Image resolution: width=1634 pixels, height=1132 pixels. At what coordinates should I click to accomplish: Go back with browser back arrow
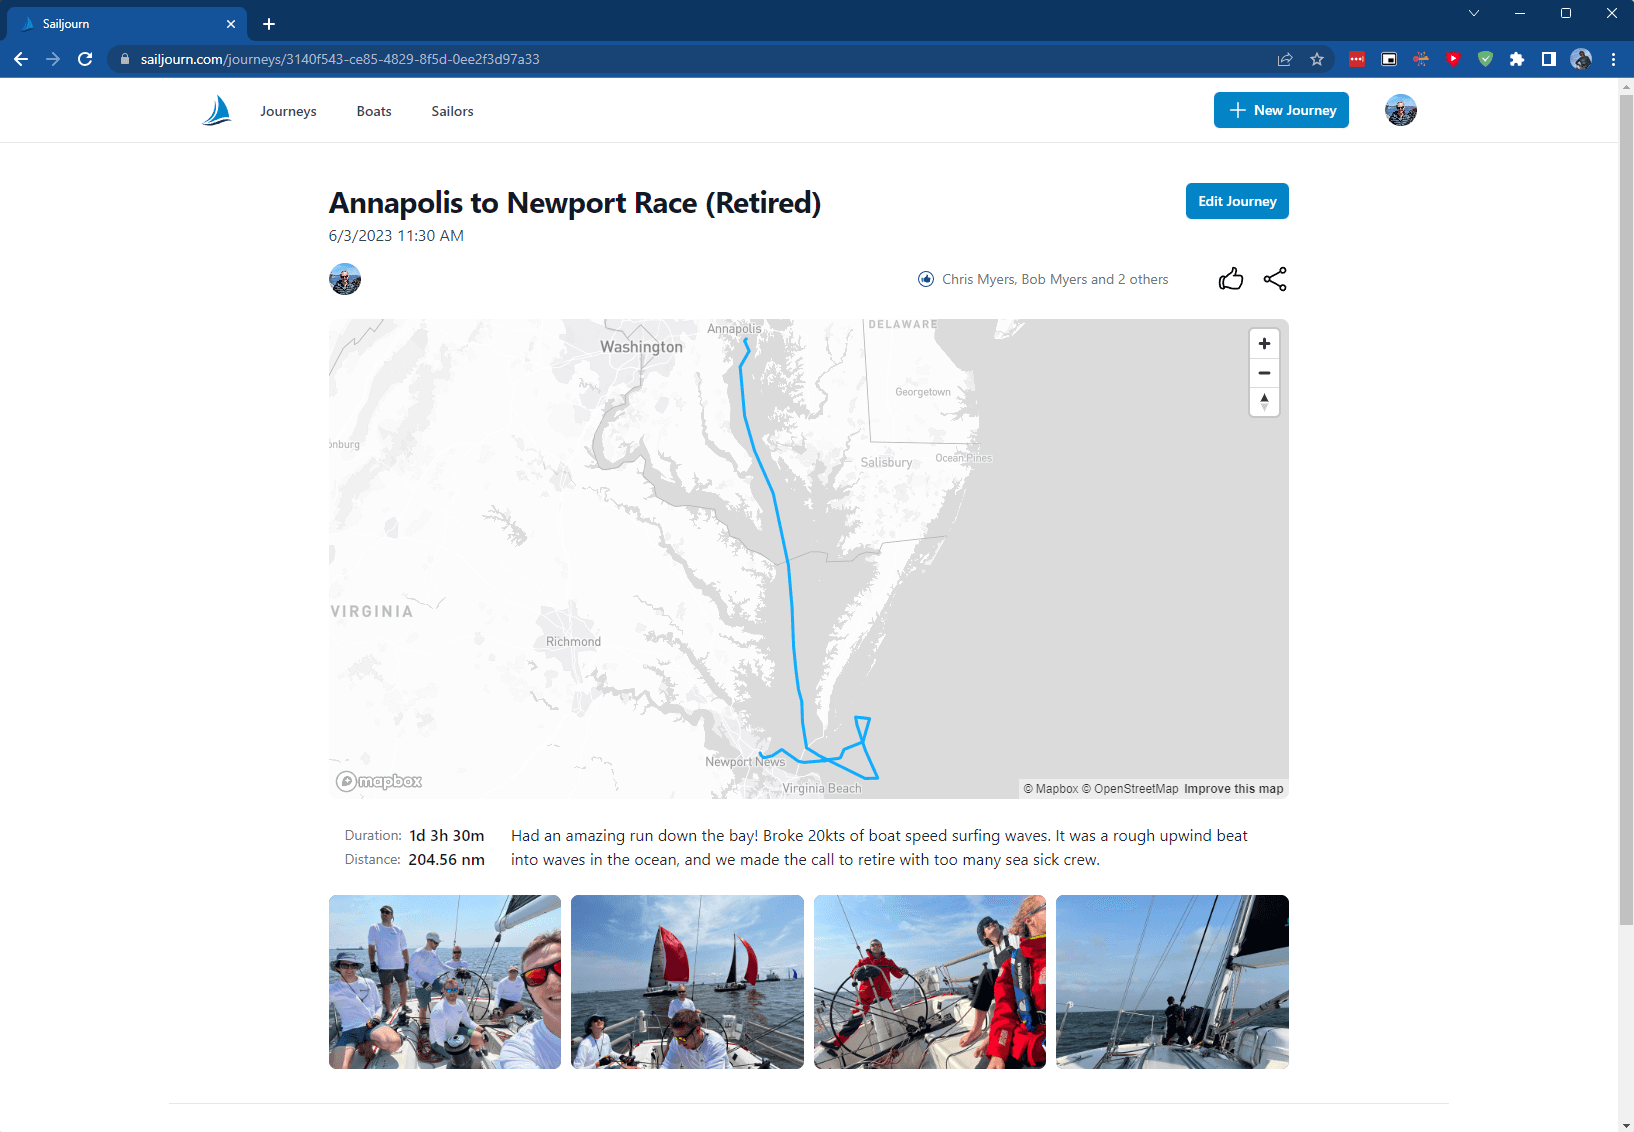tap(21, 59)
